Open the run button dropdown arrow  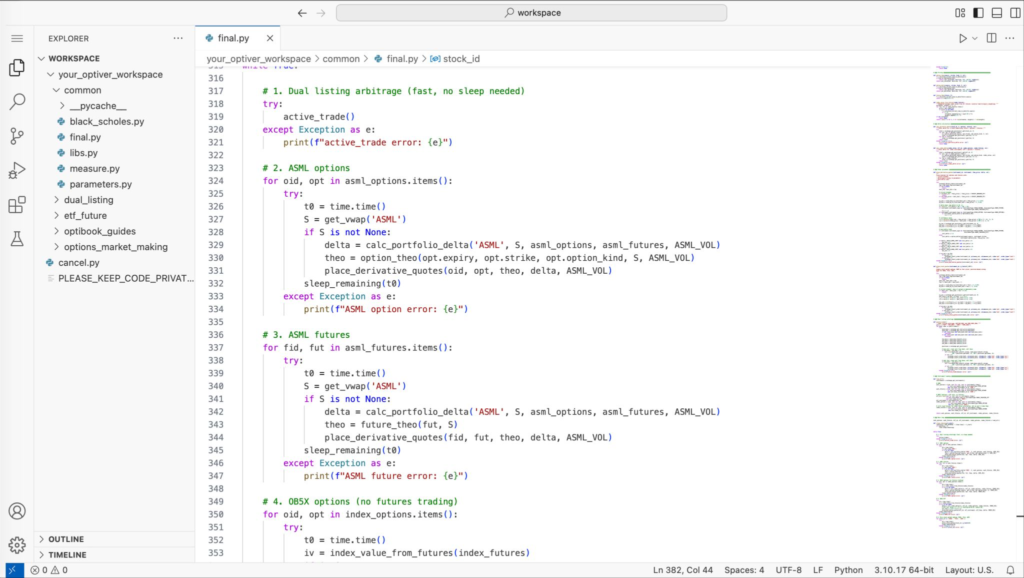click(x=974, y=39)
